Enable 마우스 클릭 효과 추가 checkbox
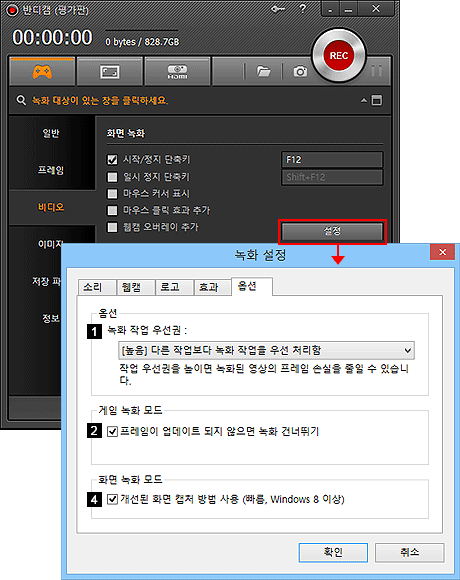Viewport: 460px width, 580px height. [112, 210]
